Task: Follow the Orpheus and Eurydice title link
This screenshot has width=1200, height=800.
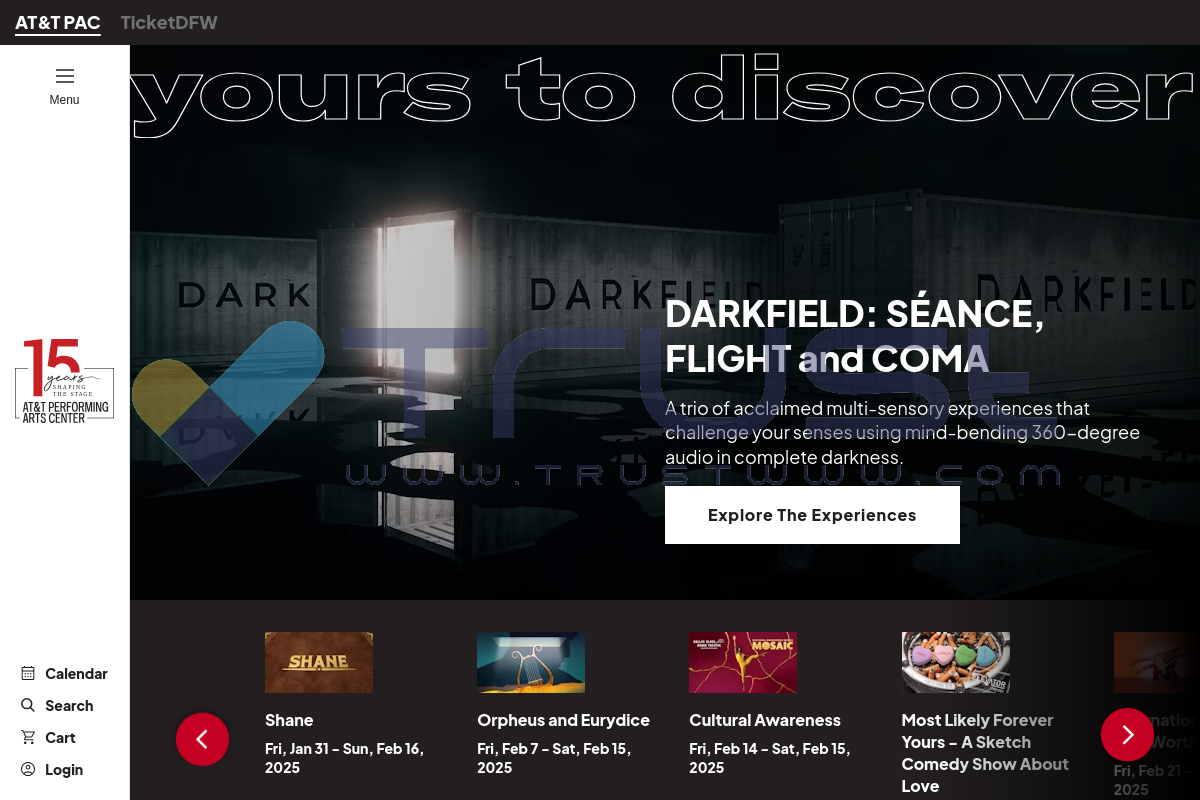Action: tap(563, 720)
